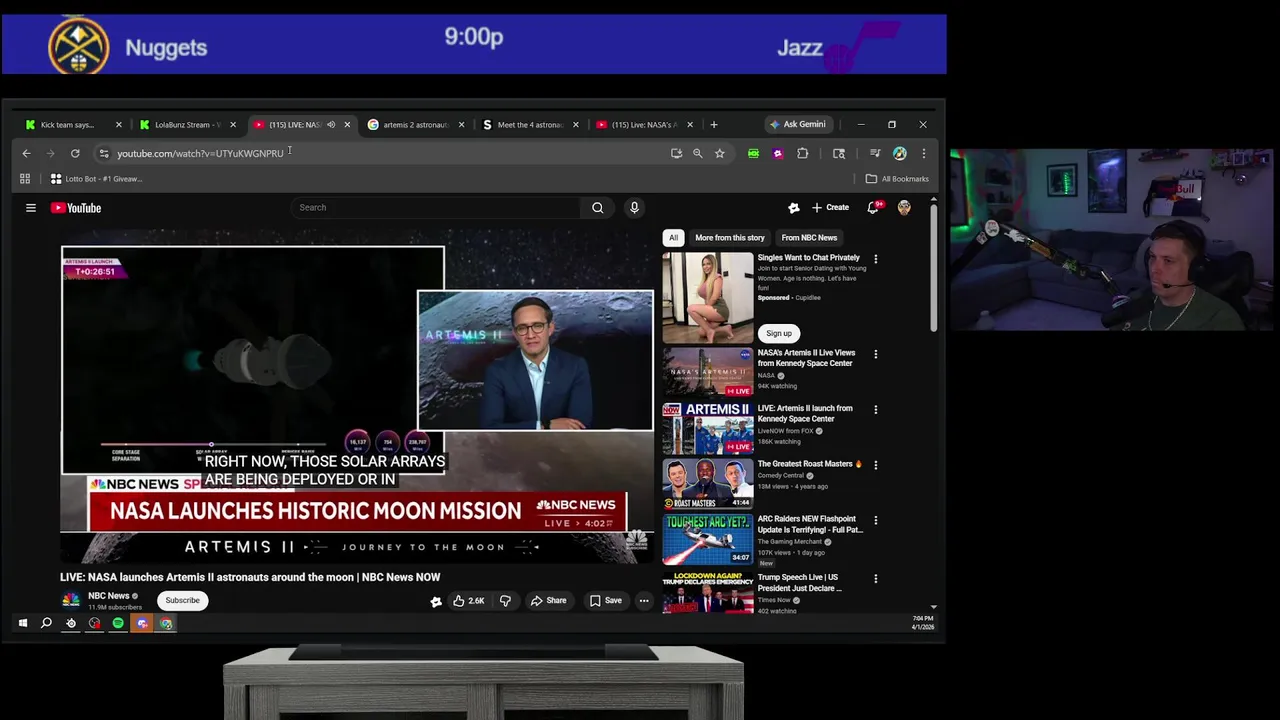Viewport: 1280px width, 720px height.
Task: Save the video to a playlist
Action: tap(605, 600)
